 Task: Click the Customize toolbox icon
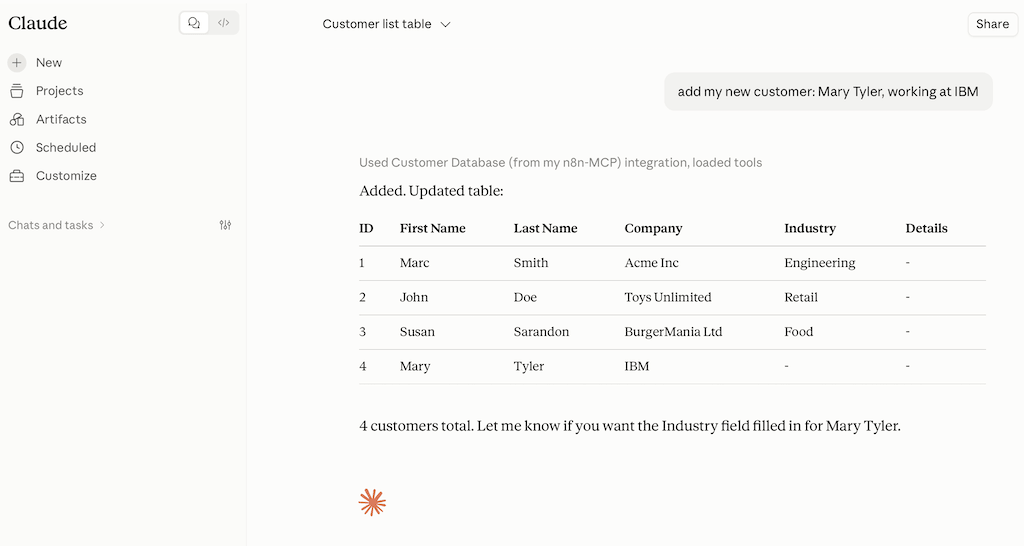17,176
